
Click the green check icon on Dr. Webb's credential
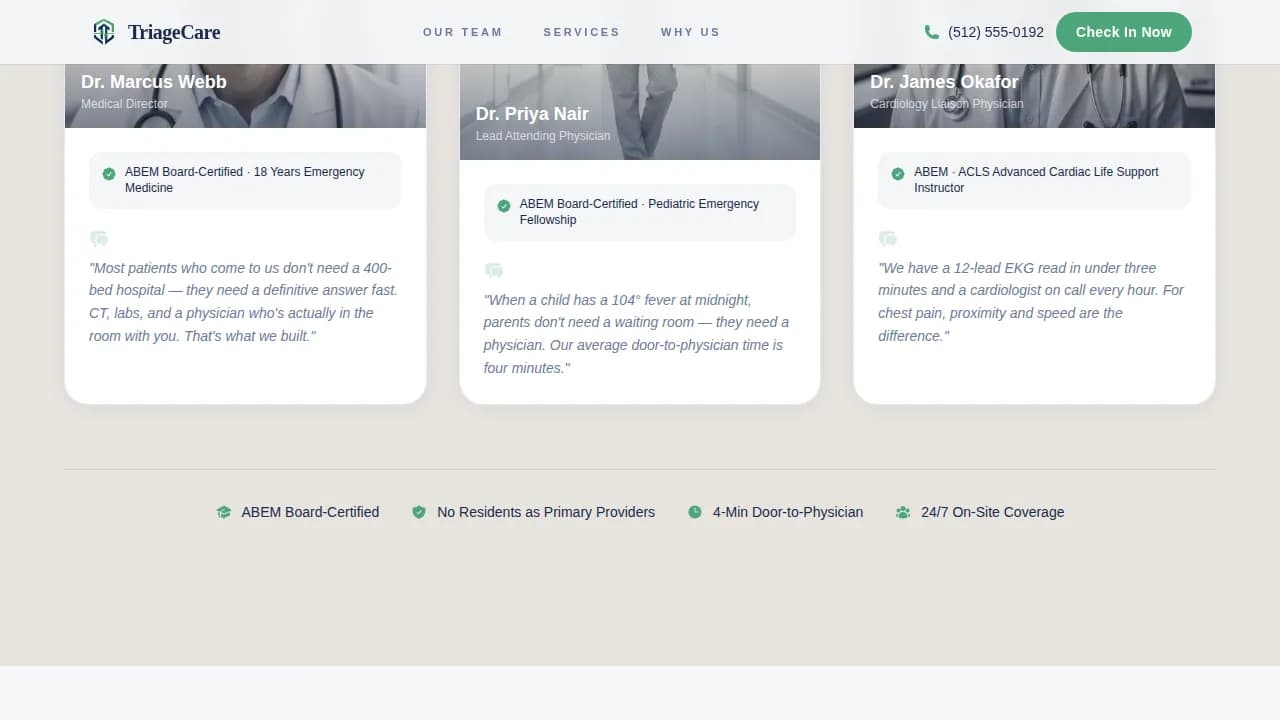tap(108, 174)
